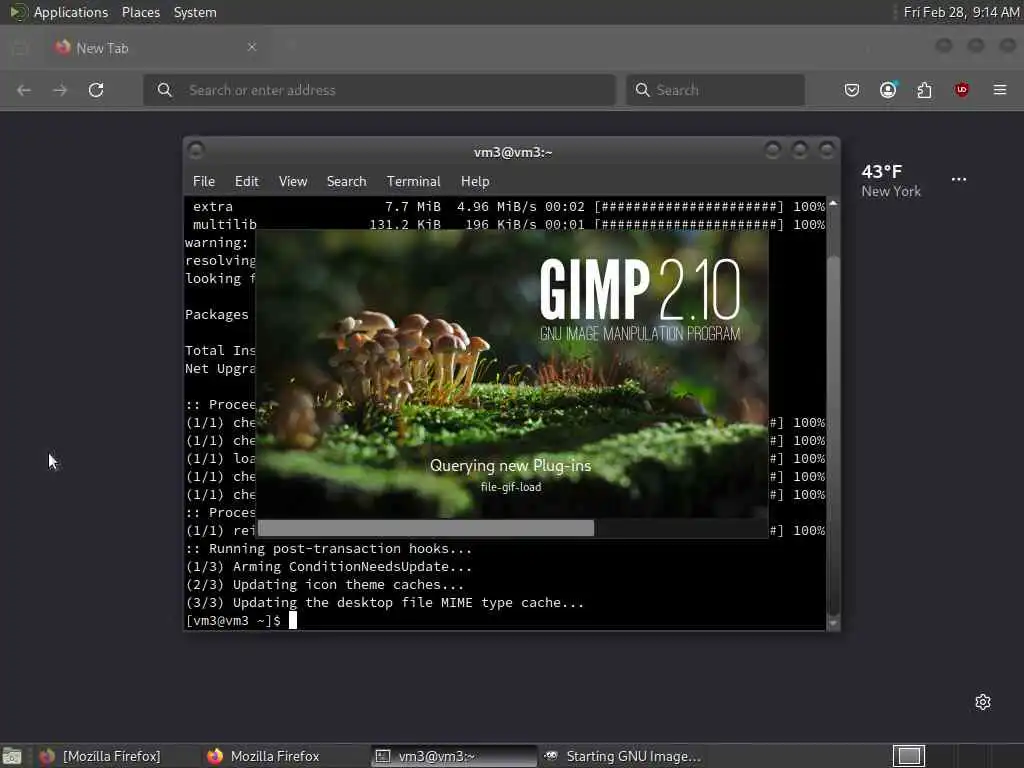Click the GIMP splash progress bar
The image size is (1024, 768).
pyautogui.click(x=512, y=528)
